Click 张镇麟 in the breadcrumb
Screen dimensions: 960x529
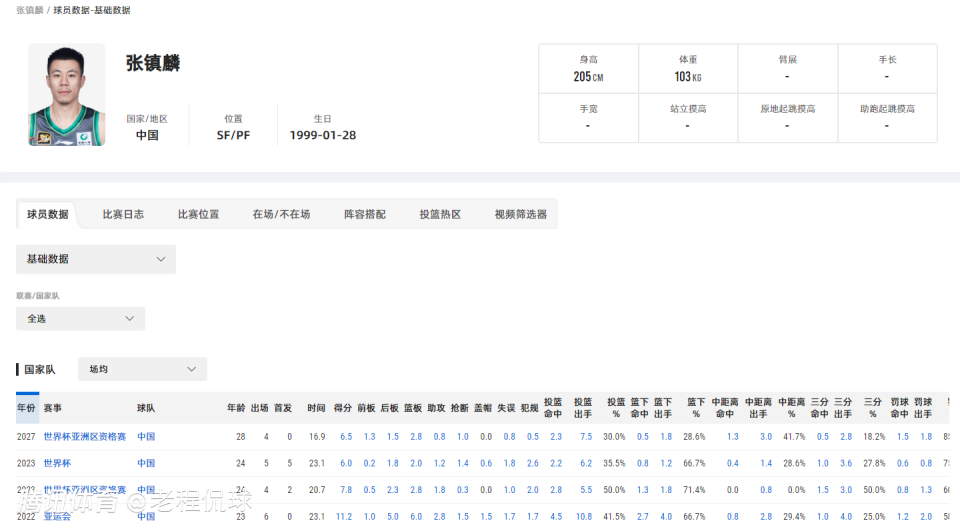[29, 10]
